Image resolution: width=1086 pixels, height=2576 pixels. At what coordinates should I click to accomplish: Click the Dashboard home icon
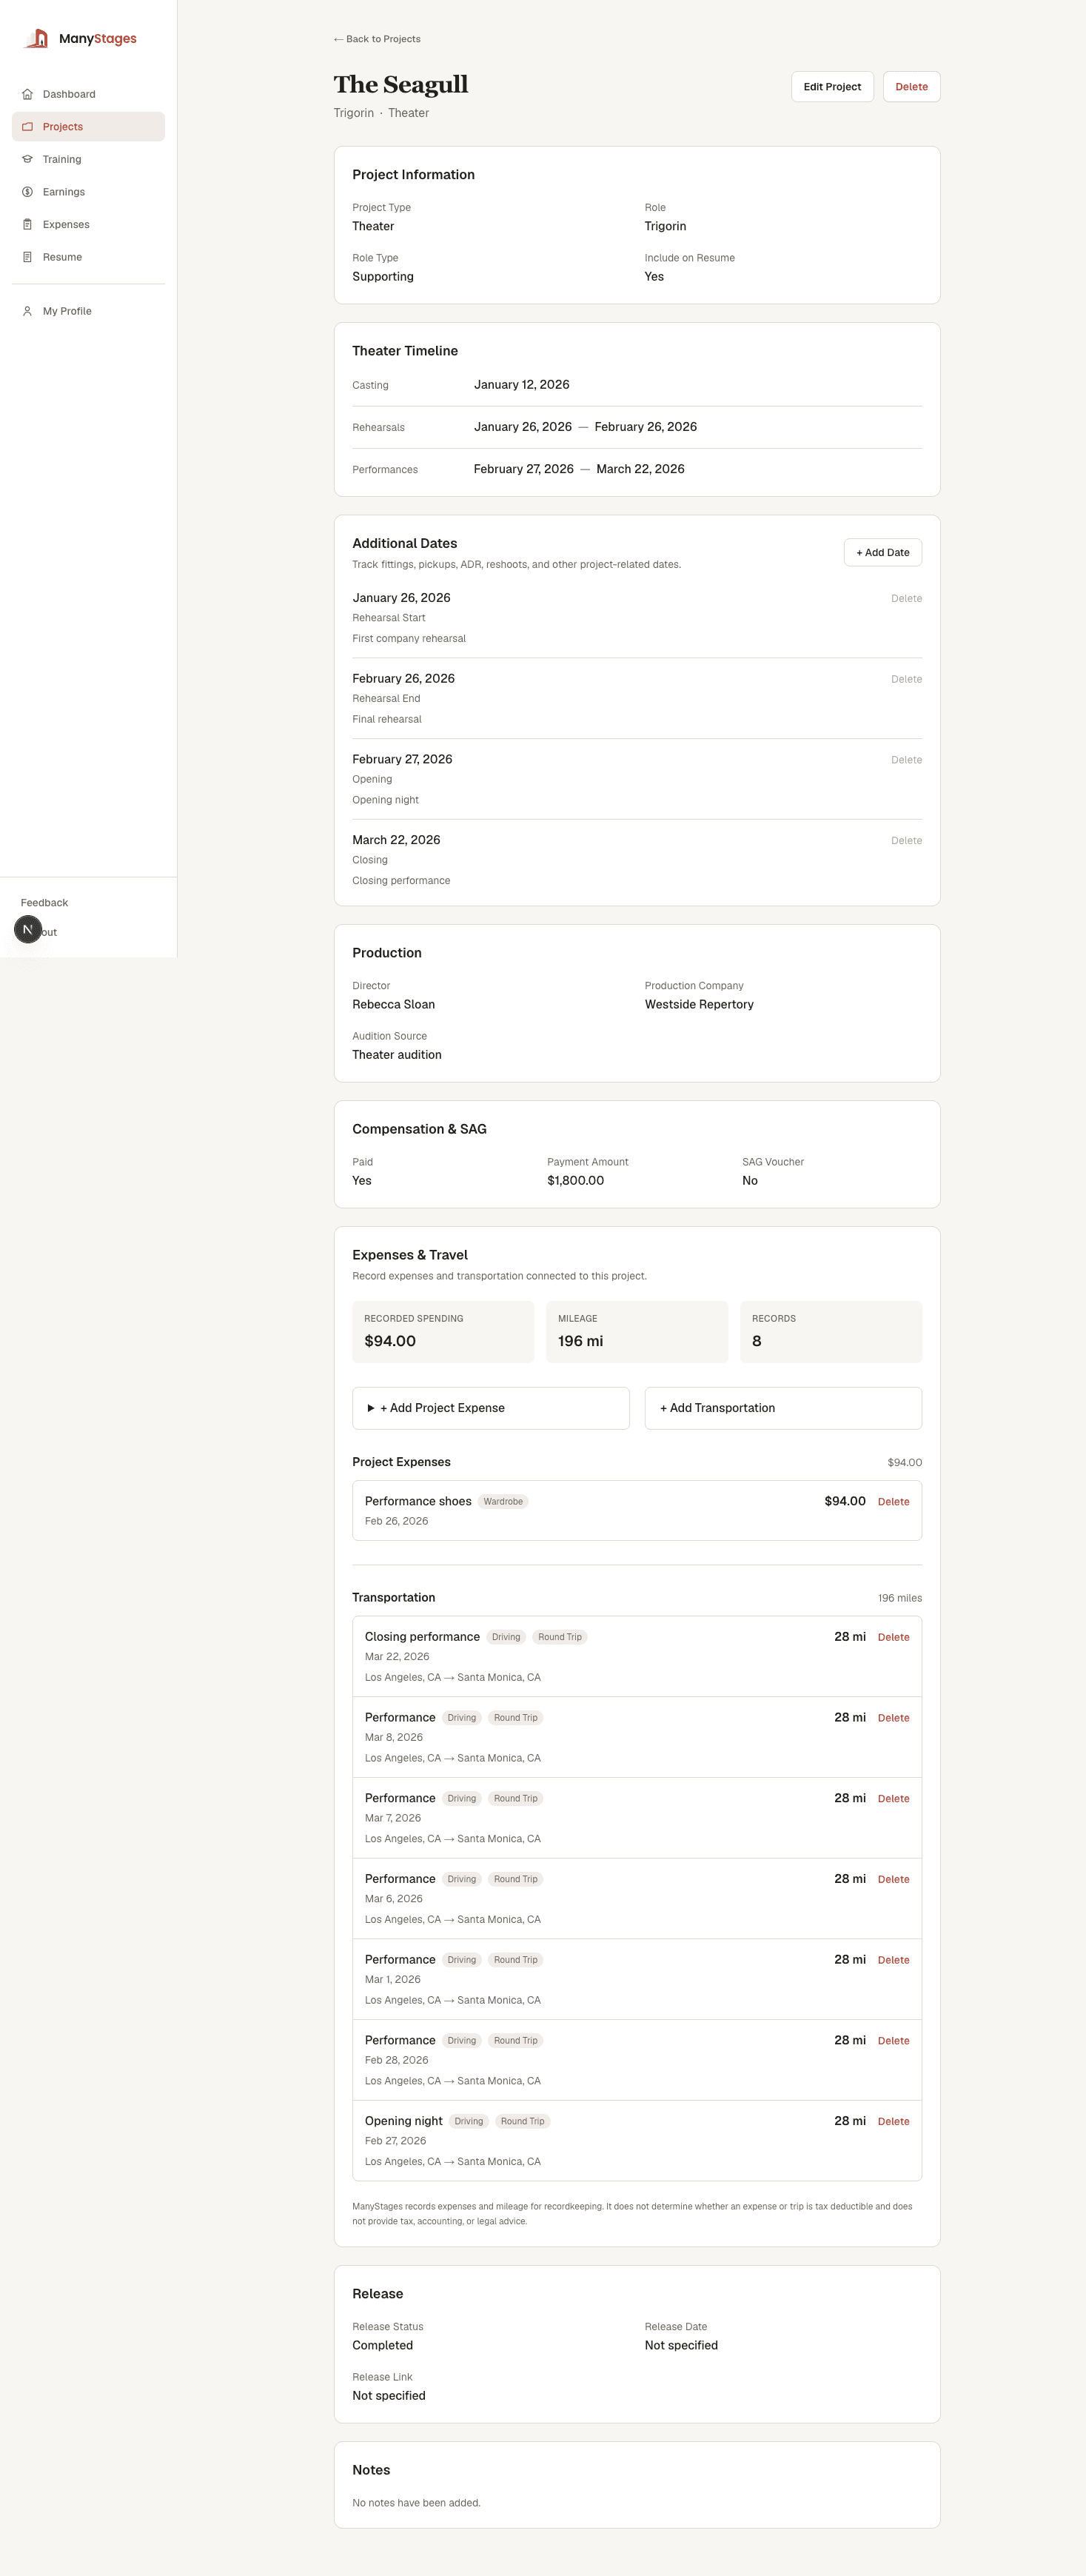27,94
